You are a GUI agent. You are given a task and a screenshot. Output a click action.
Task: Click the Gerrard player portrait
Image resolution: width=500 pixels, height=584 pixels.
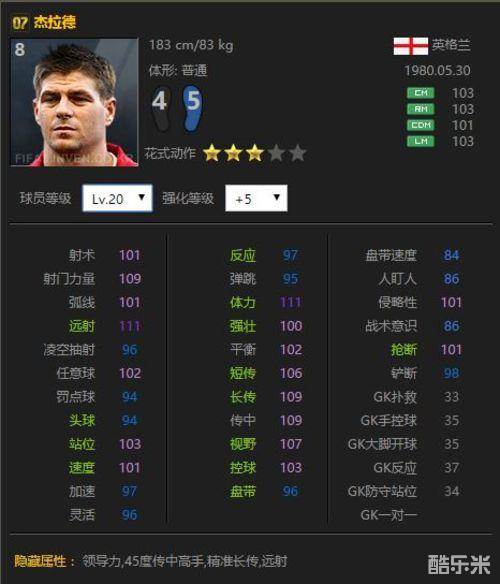point(75,102)
